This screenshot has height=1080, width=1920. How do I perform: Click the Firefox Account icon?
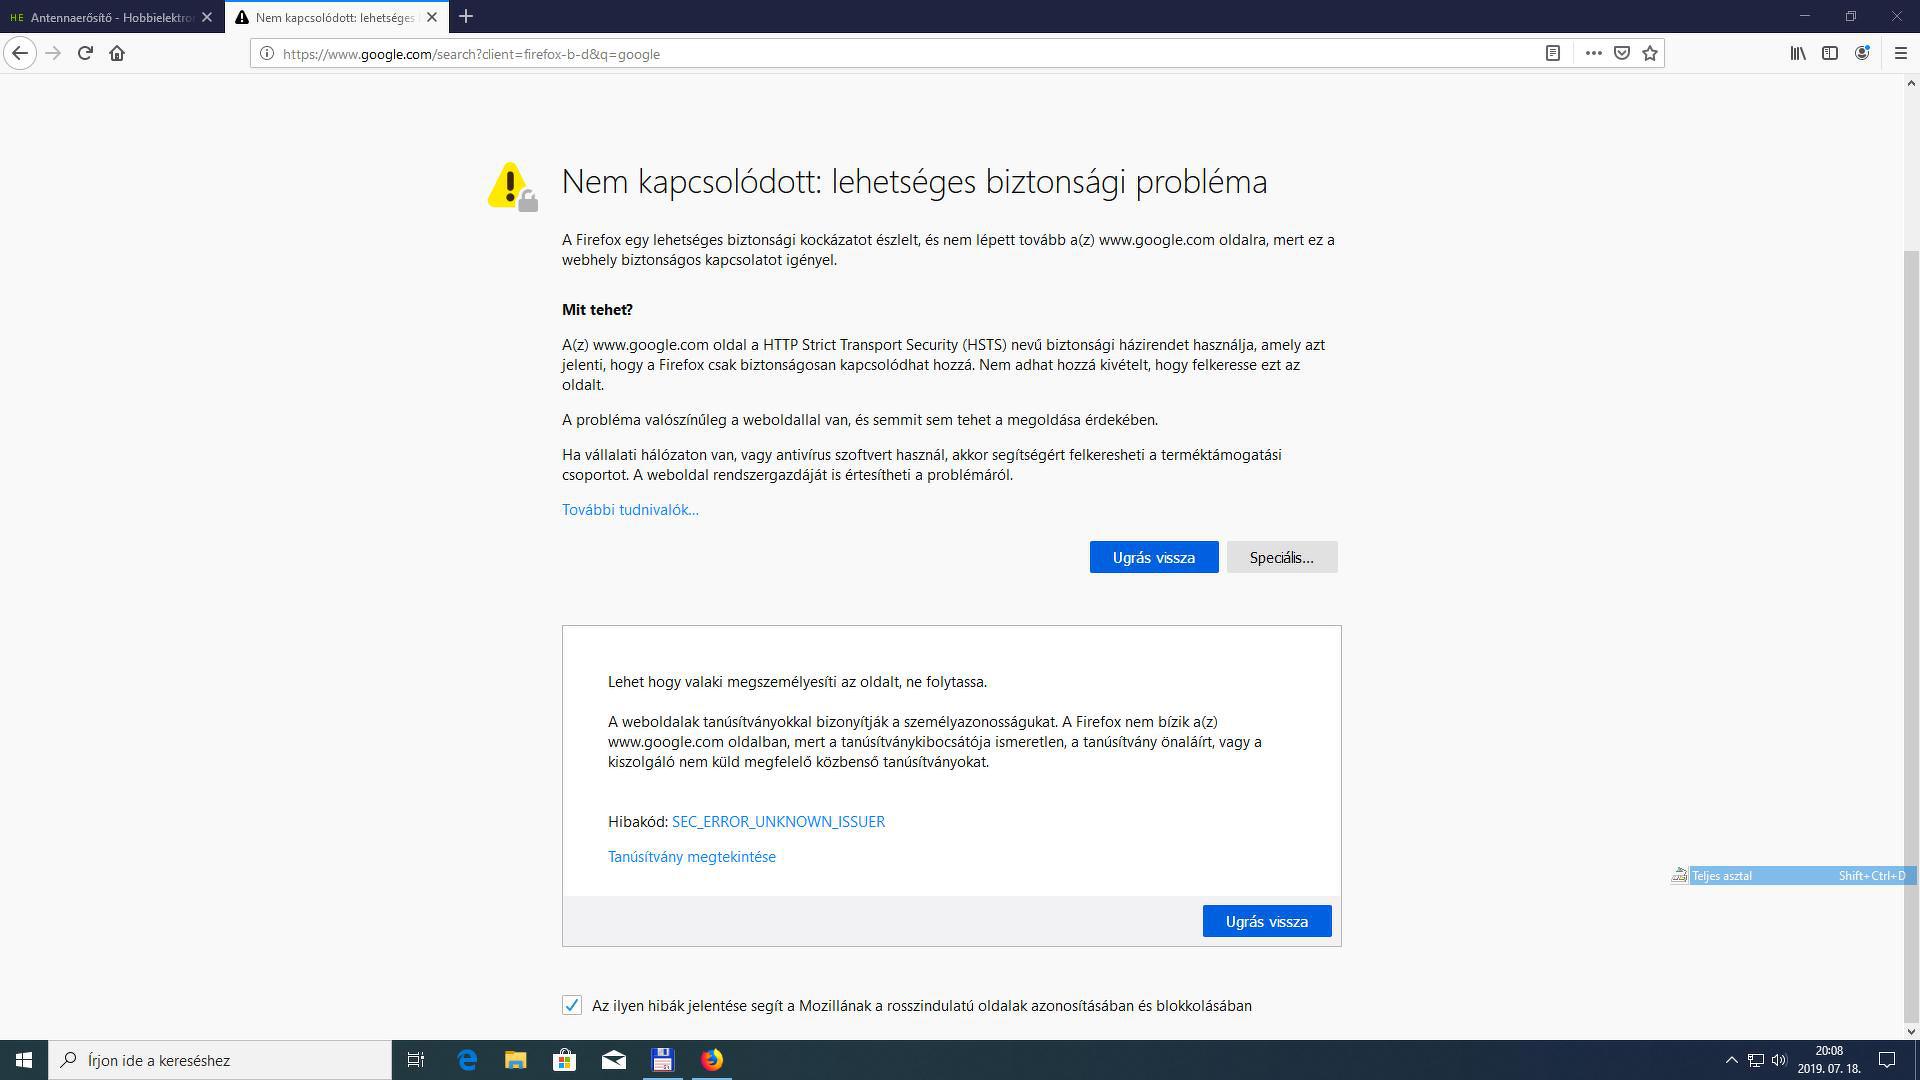click(1862, 53)
